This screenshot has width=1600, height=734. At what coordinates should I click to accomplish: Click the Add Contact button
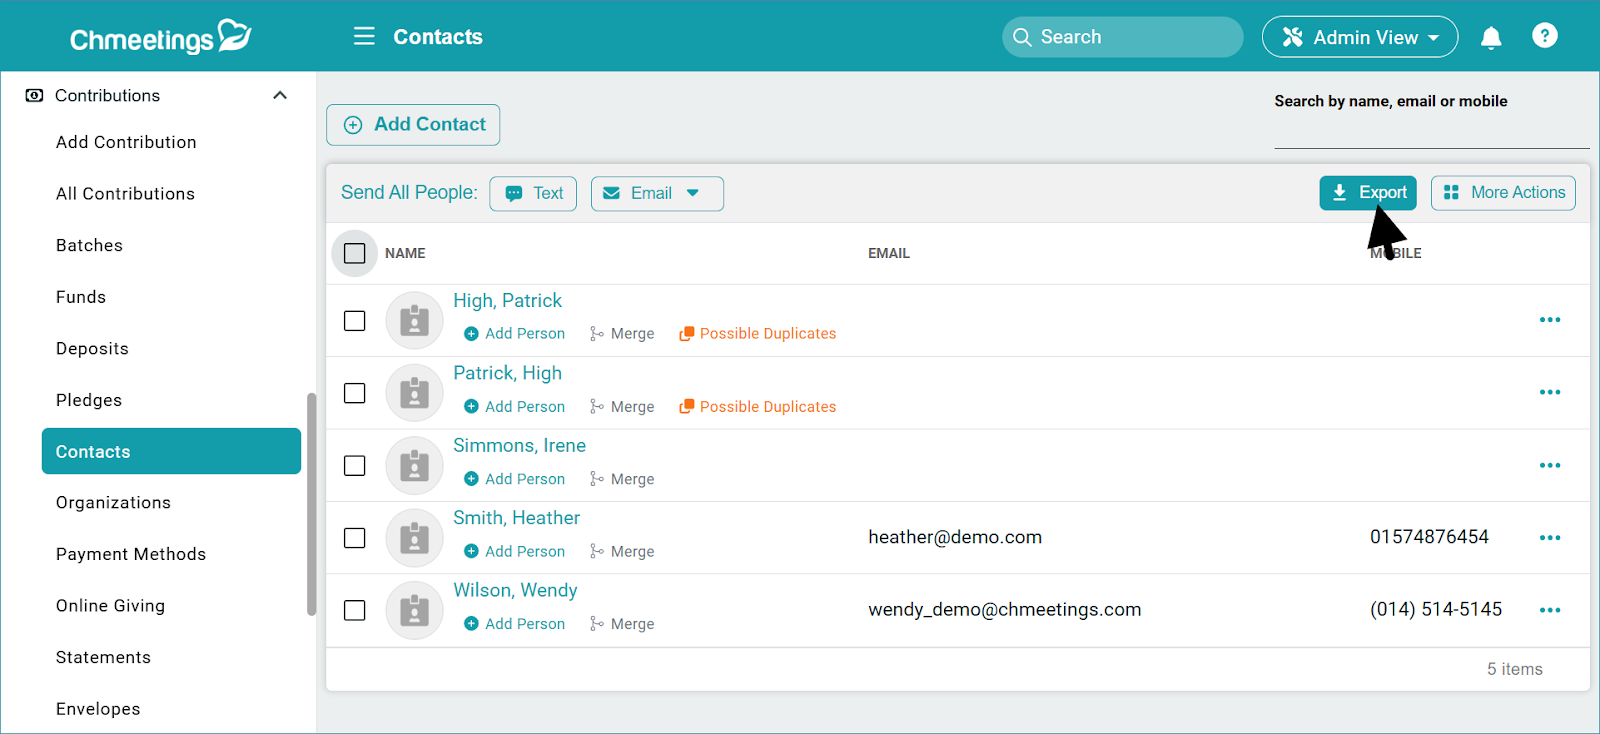pos(413,125)
